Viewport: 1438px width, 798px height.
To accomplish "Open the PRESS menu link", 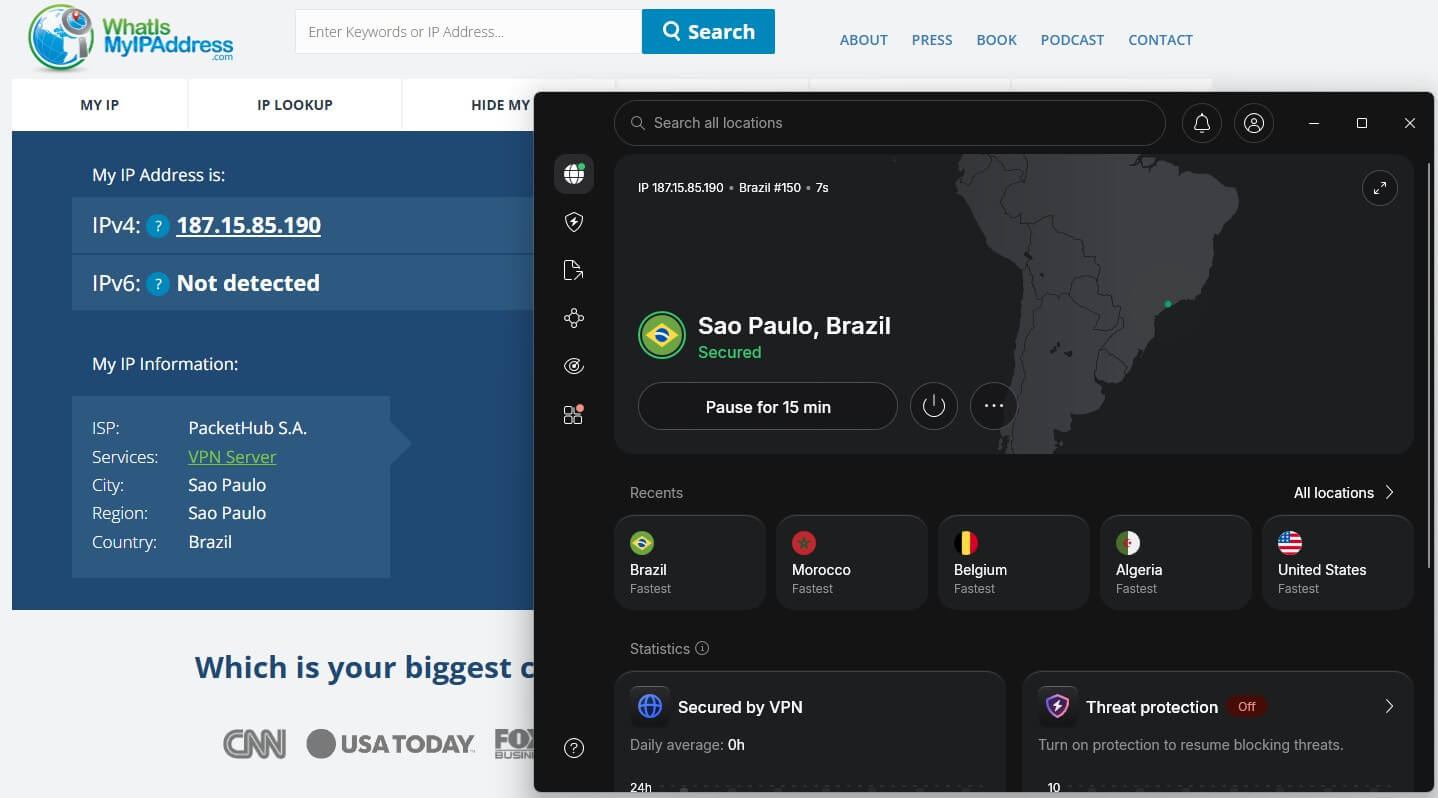I will click(932, 40).
